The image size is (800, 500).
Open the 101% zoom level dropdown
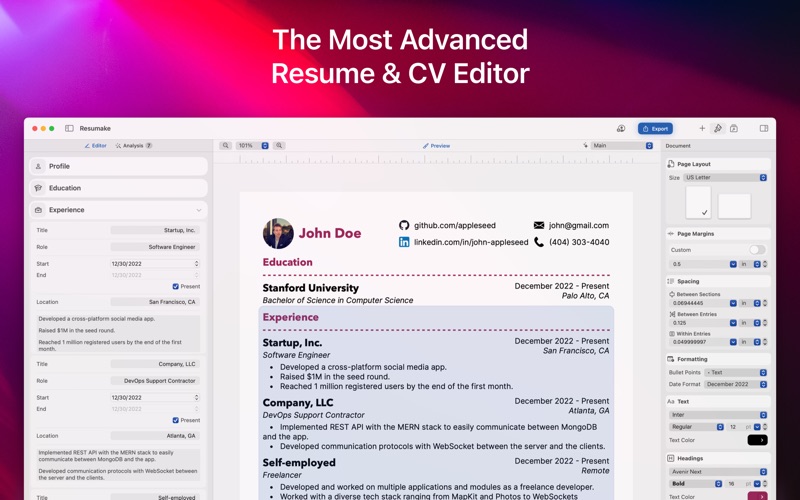252,145
